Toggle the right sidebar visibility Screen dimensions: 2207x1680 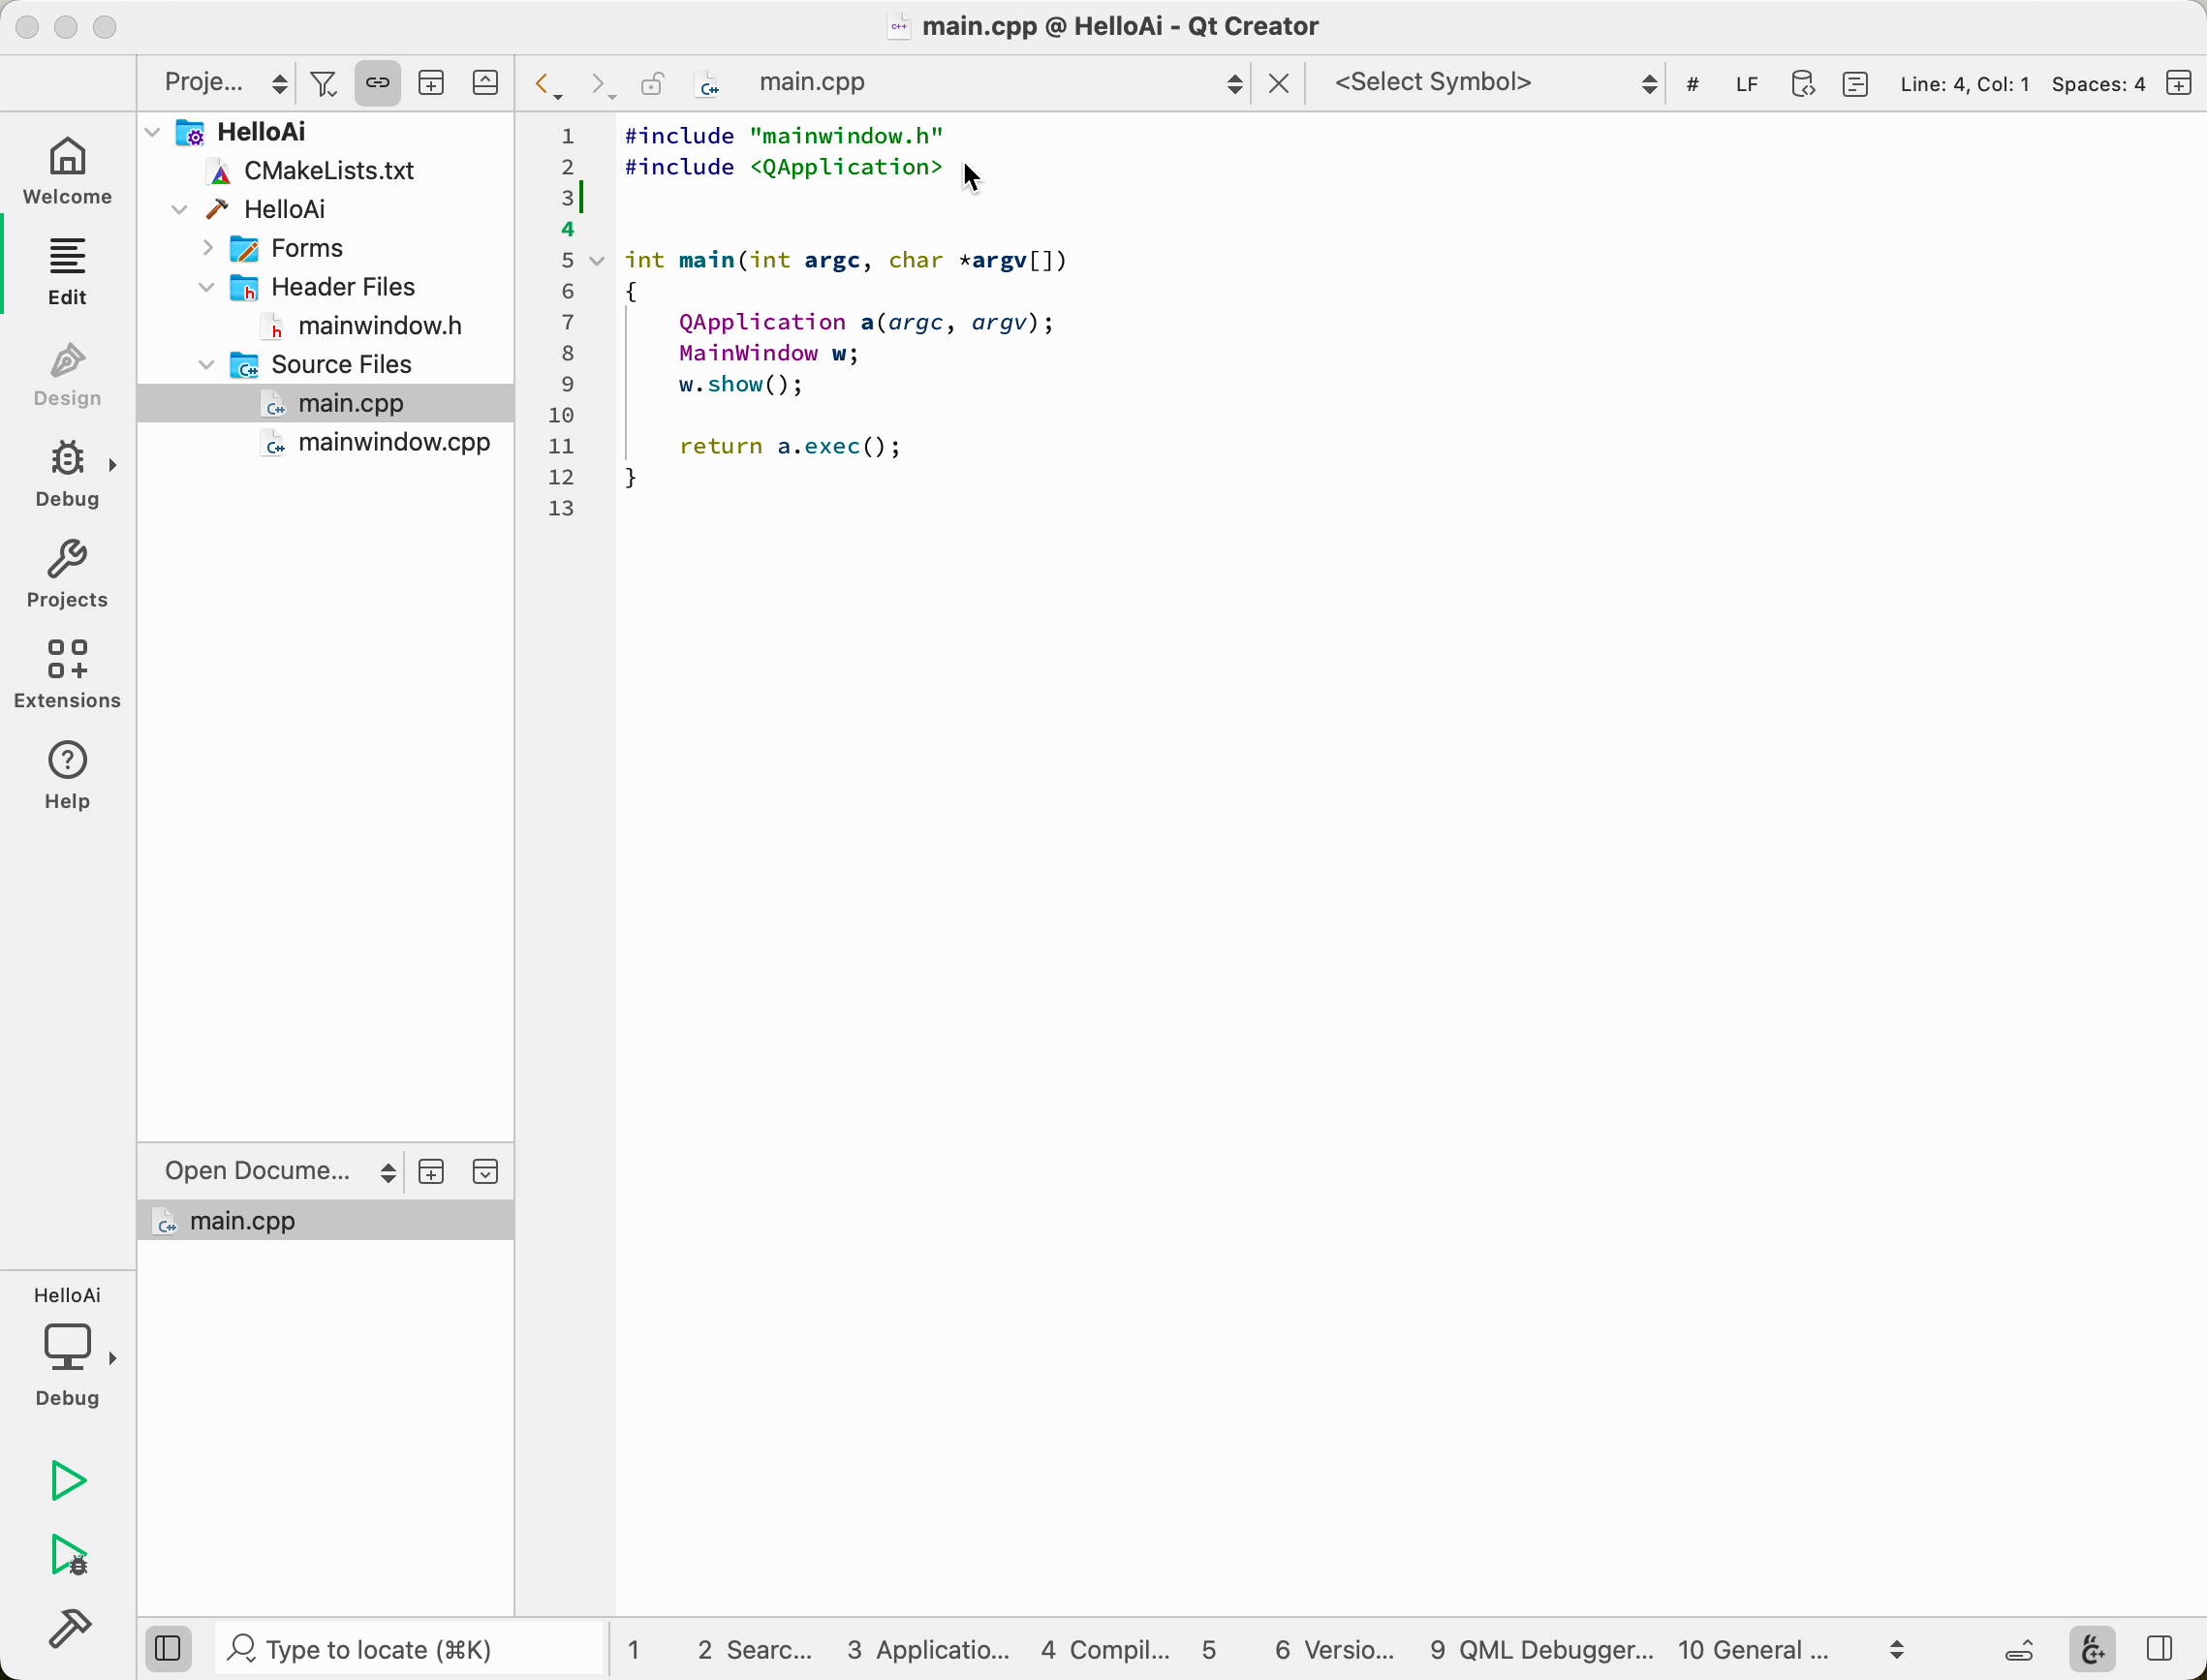(x=2158, y=1648)
